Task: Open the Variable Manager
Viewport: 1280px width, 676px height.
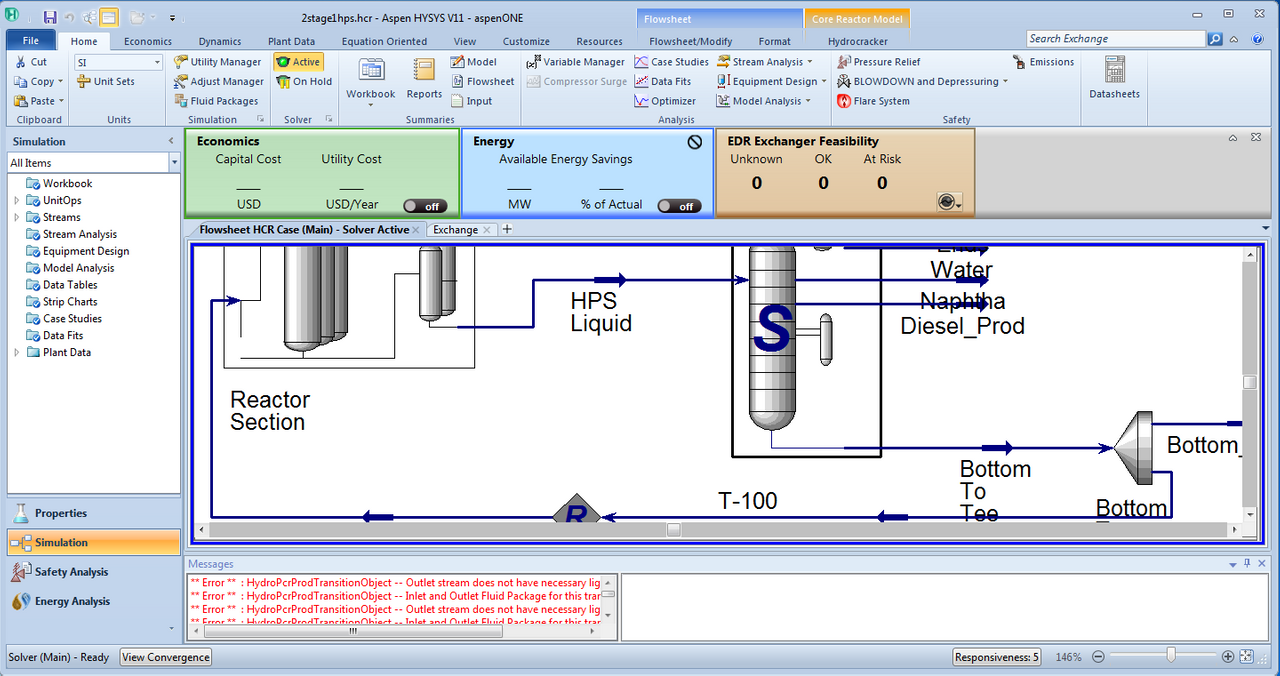Action: click(x=576, y=62)
